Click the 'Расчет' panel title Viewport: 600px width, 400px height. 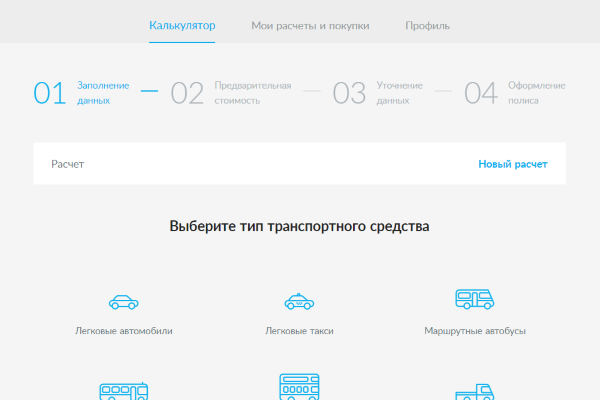pos(67,164)
